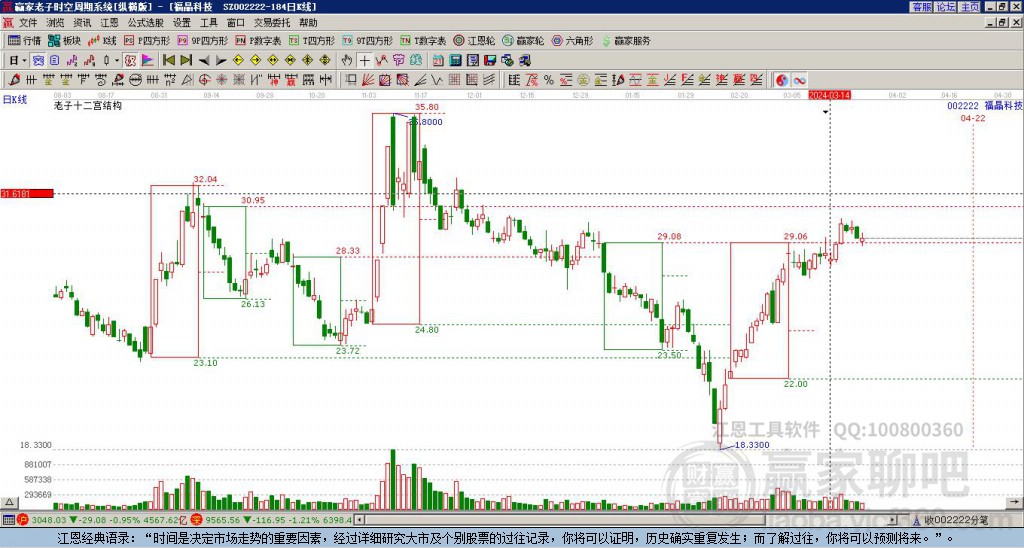Open 赢家服务 with dollar icon
This screenshot has width=1024, height=548.
click(x=626, y=40)
